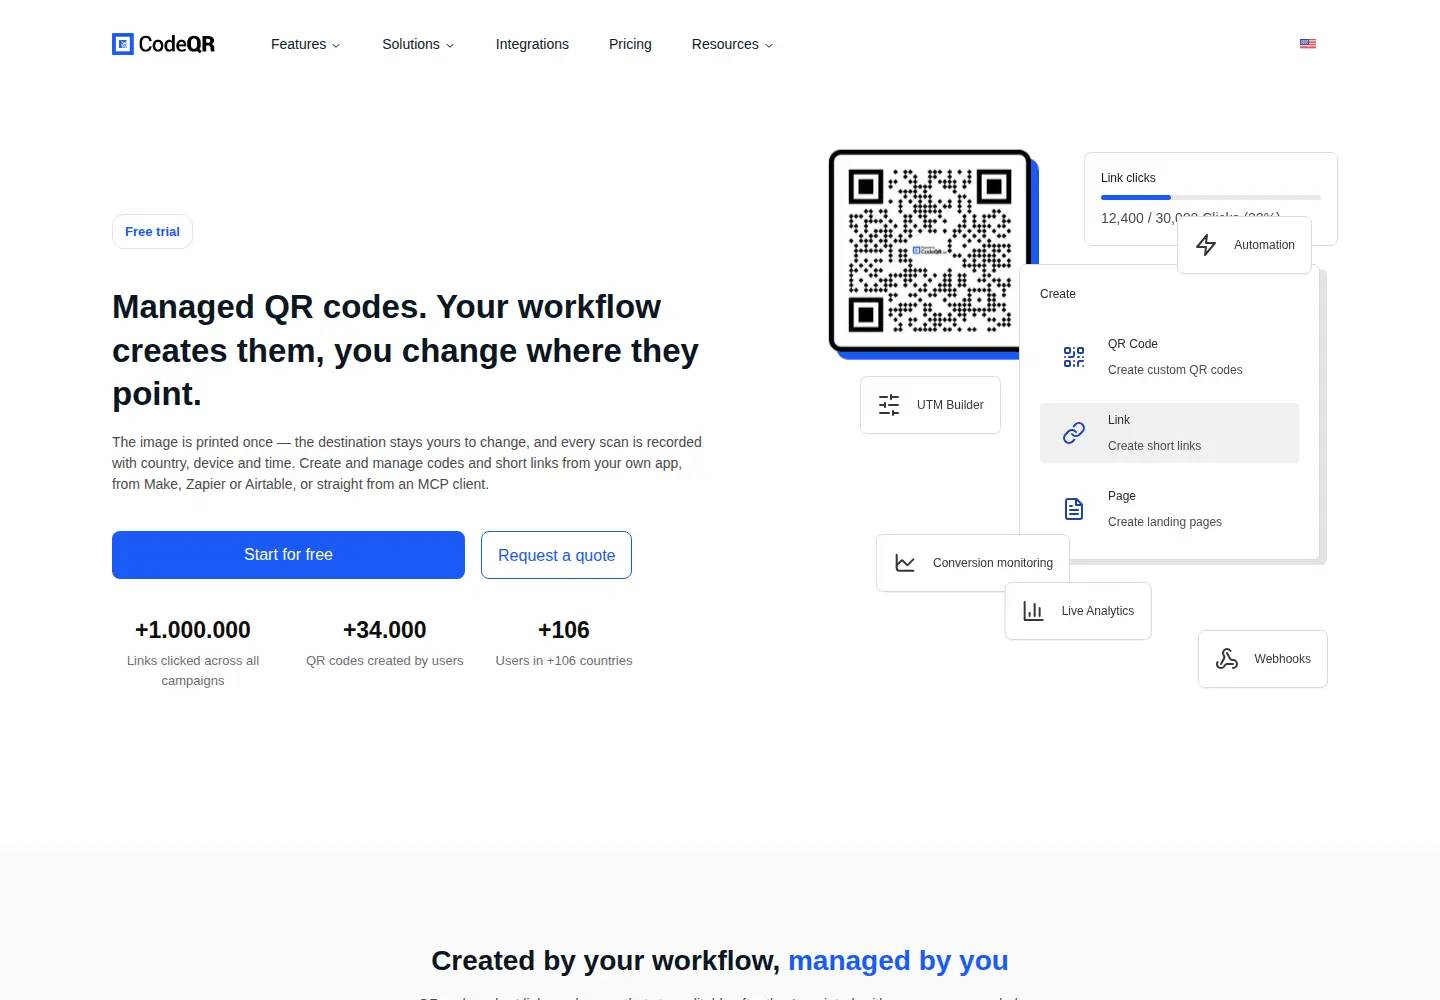The height and width of the screenshot is (1000, 1440).
Task: Click the 'Webhooks' label
Action: click(x=1282, y=659)
